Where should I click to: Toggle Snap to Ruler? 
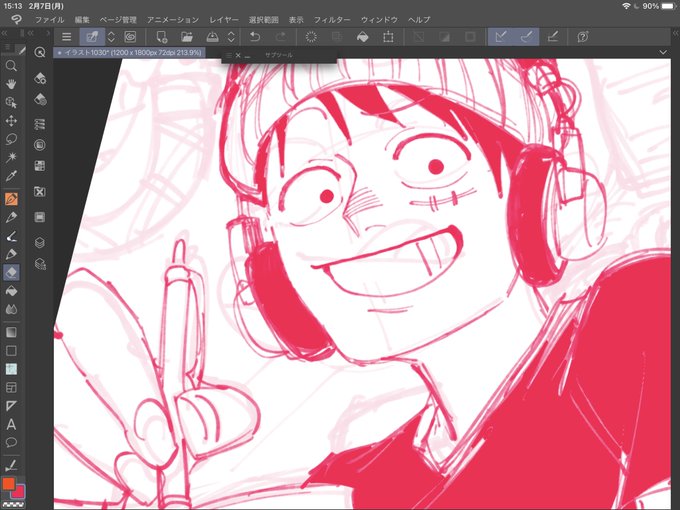(x=501, y=37)
